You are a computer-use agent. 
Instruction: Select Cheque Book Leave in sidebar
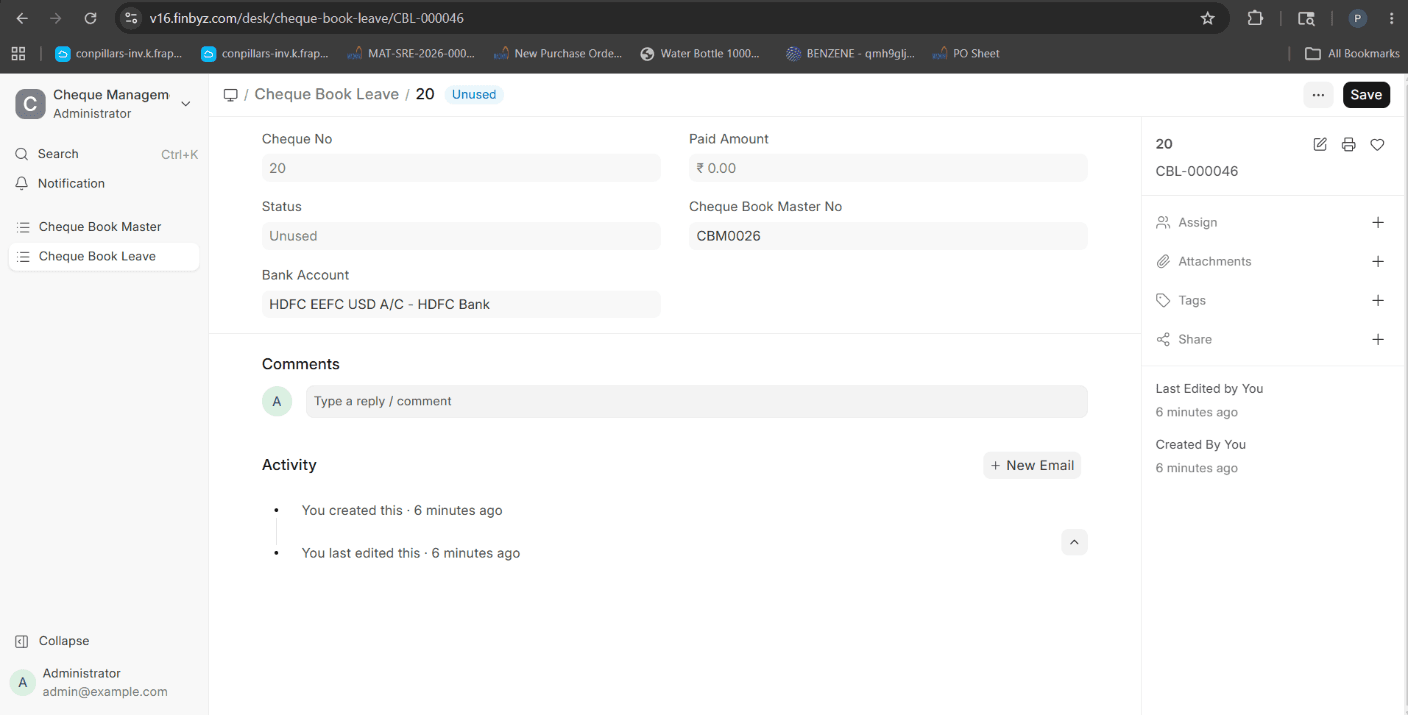click(x=104, y=257)
